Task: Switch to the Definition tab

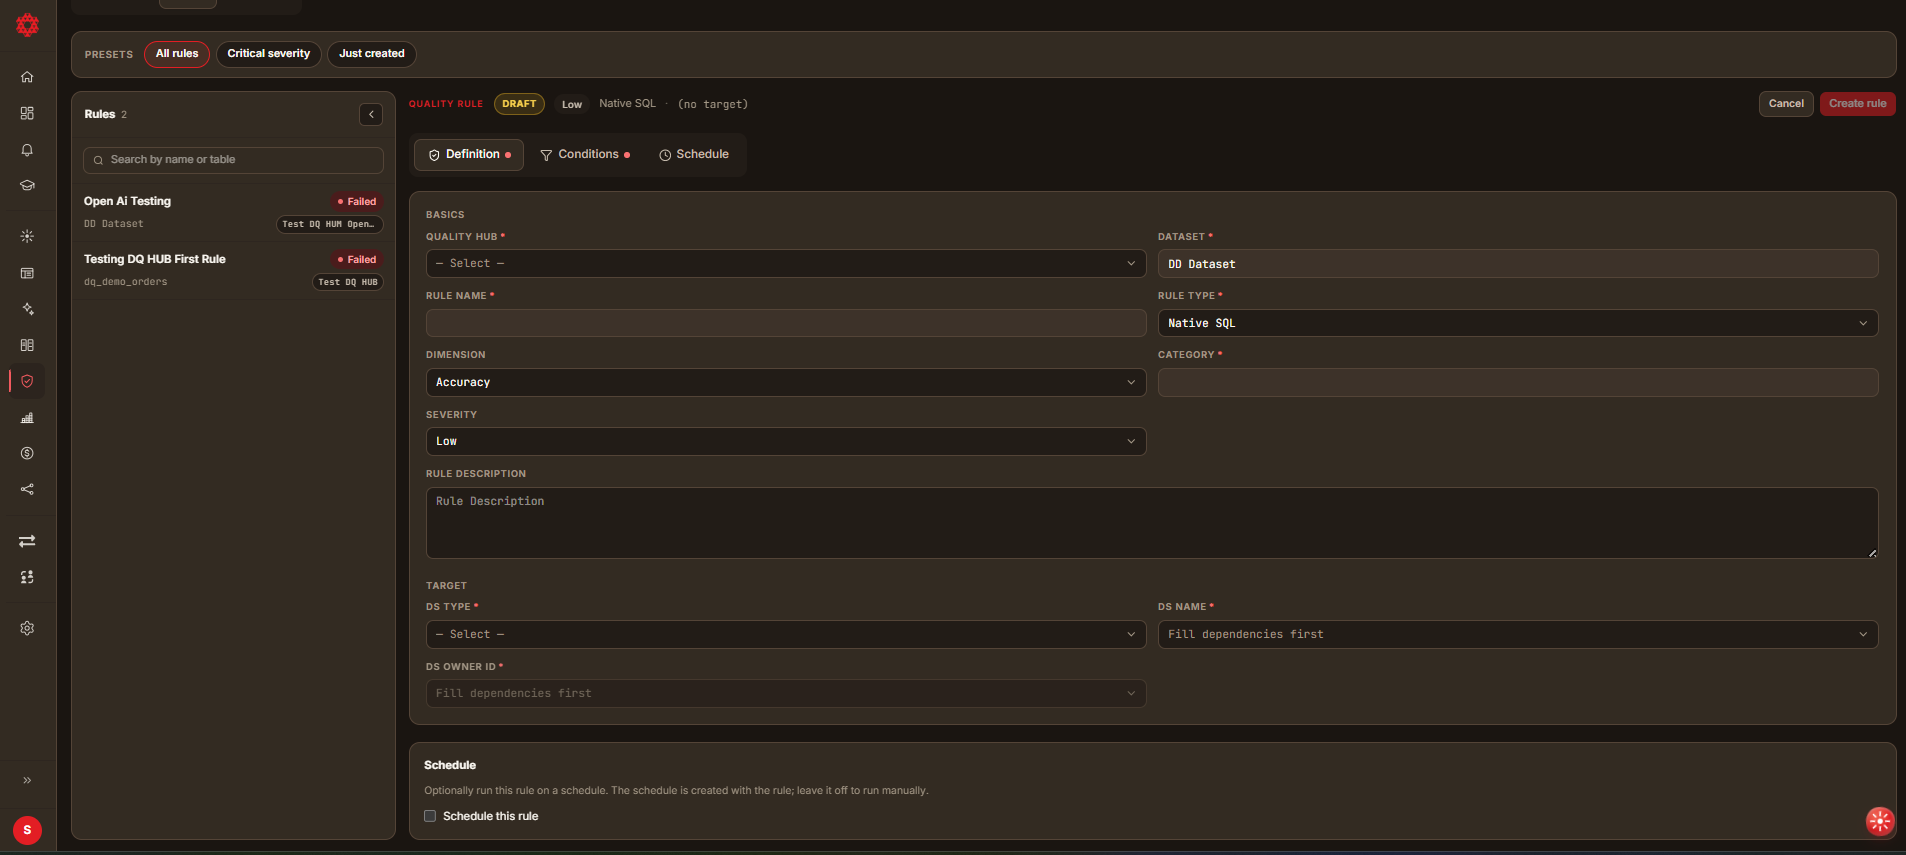Action: click(x=469, y=155)
